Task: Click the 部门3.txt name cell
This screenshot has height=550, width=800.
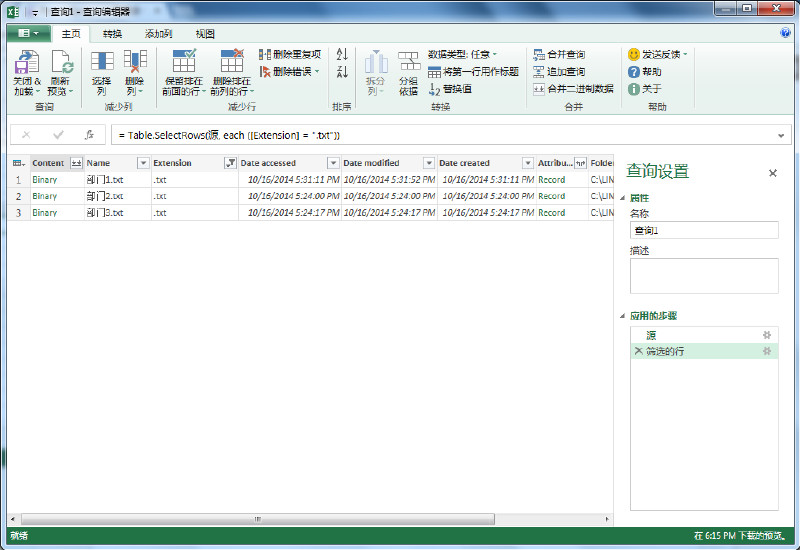Action: [117, 213]
